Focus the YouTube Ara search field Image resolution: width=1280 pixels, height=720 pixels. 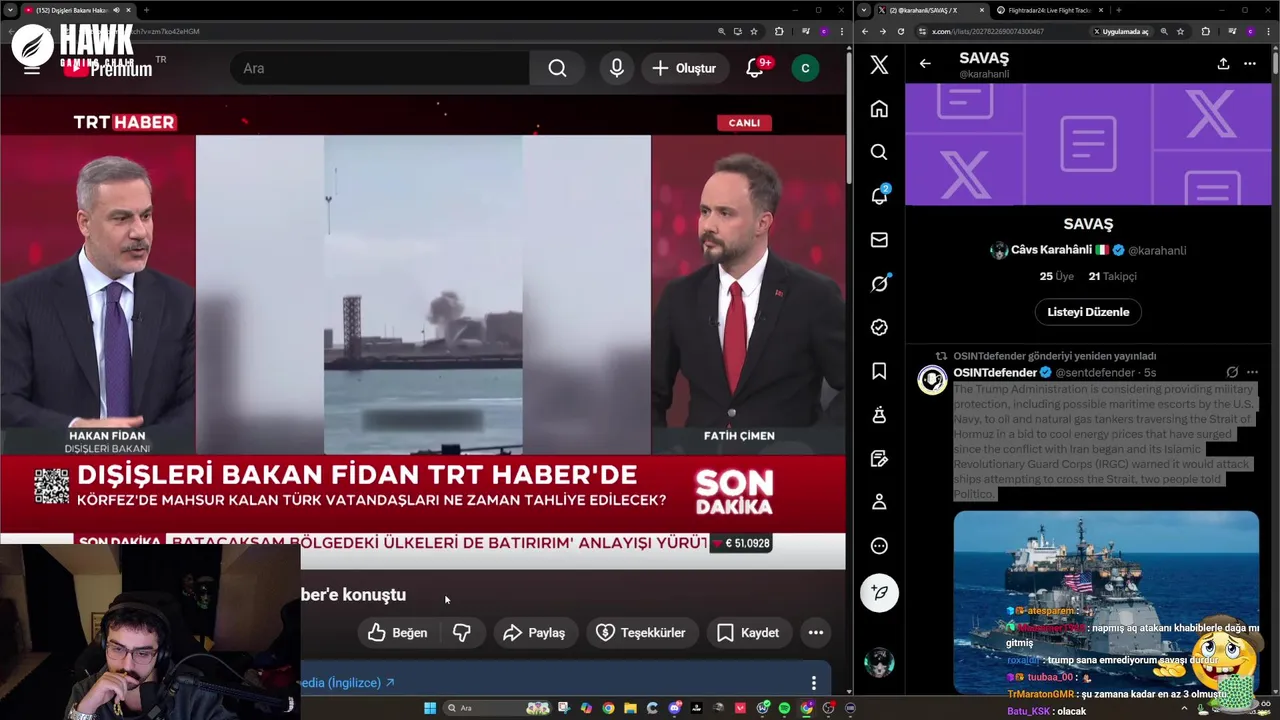380,68
